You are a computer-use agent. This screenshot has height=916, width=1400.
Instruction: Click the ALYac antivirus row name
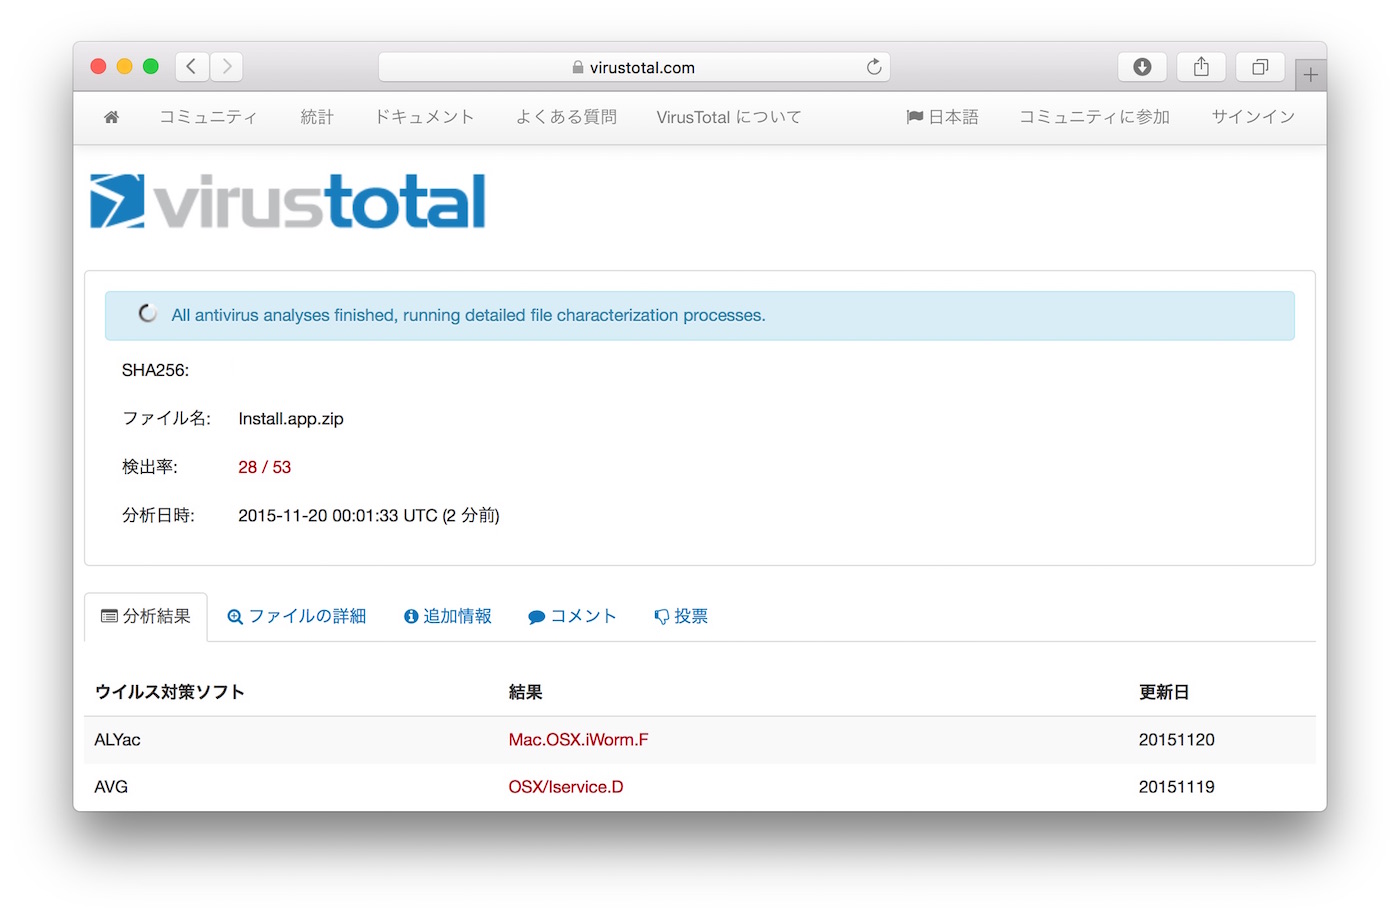[117, 740]
